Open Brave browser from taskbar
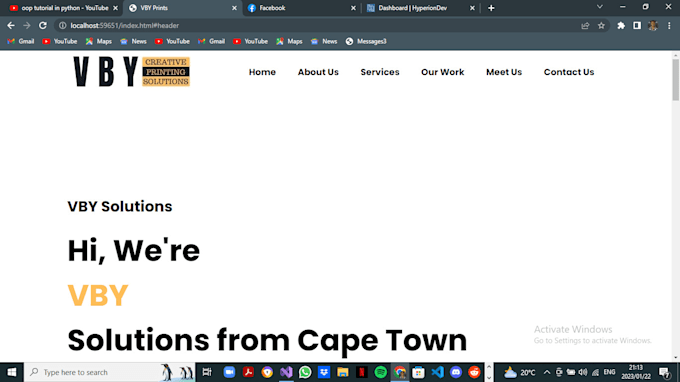680x382 pixels. click(267, 372)
